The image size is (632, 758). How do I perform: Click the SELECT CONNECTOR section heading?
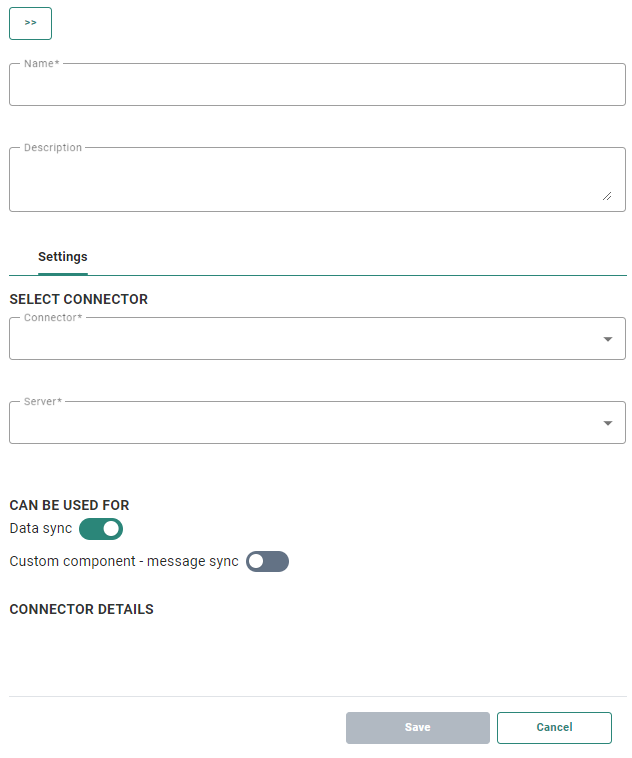[x=78, y=299]
